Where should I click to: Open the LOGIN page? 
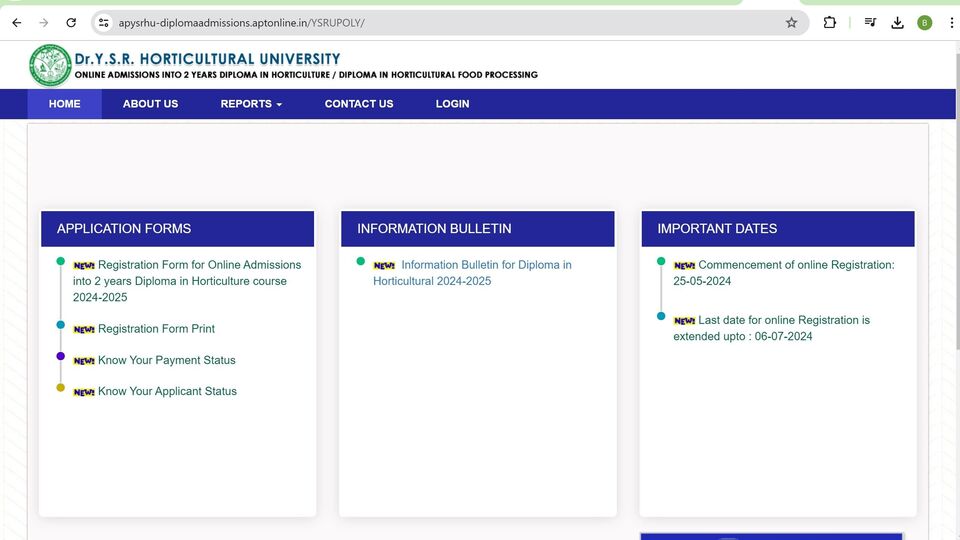click(x=452, y=104)
